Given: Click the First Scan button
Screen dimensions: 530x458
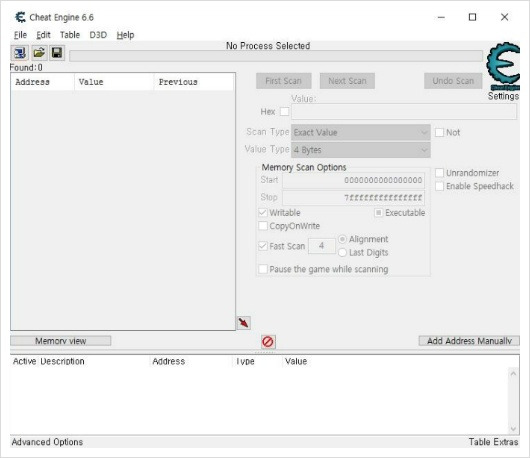Looking at the screenshot, I should pyautogui.click(x=284, y=81).
